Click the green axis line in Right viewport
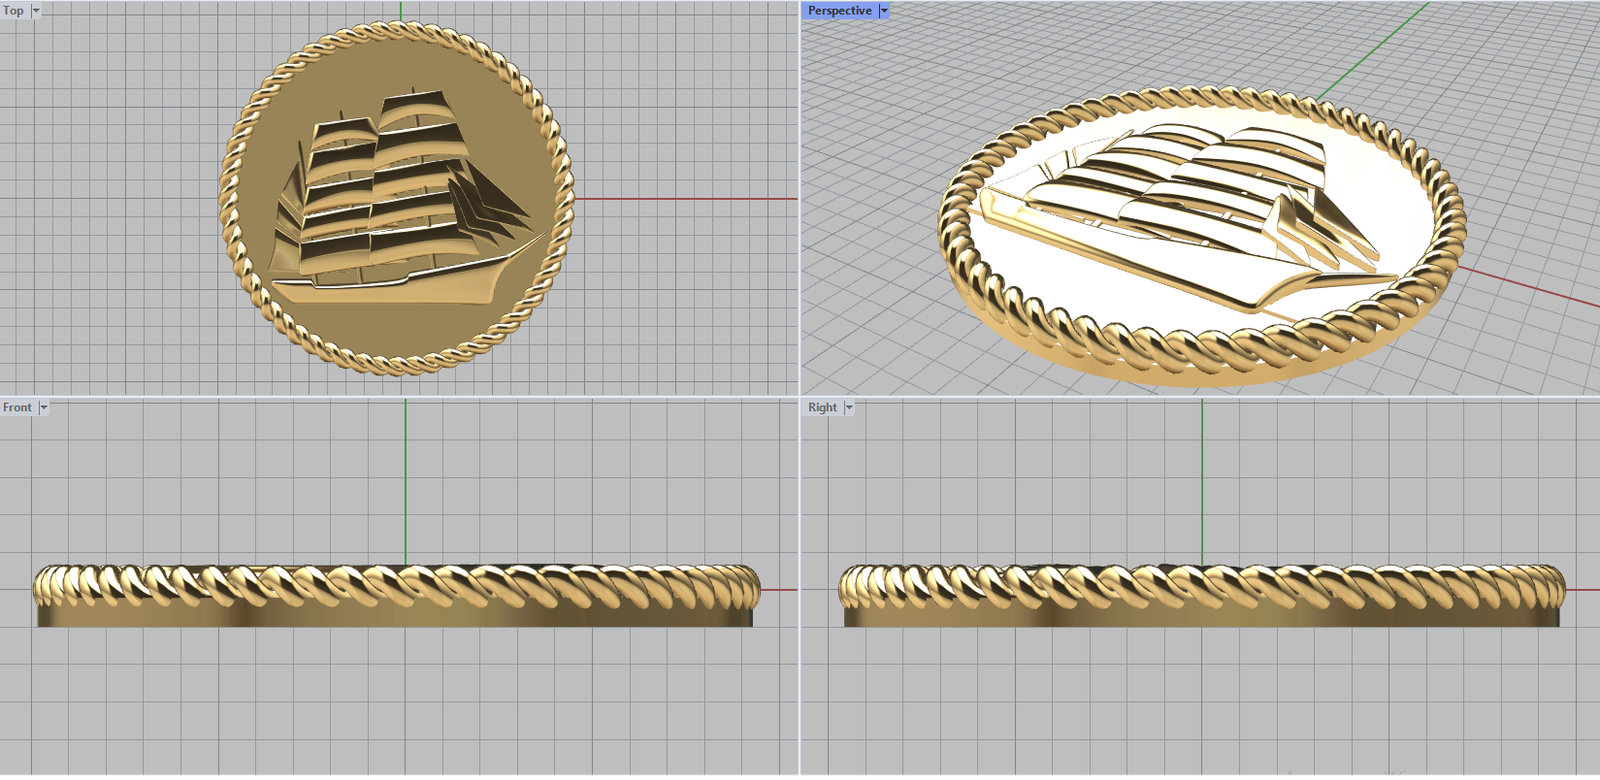This screenshot has width=1600, height=780. pyautogui.click(x=1202, y=480)
